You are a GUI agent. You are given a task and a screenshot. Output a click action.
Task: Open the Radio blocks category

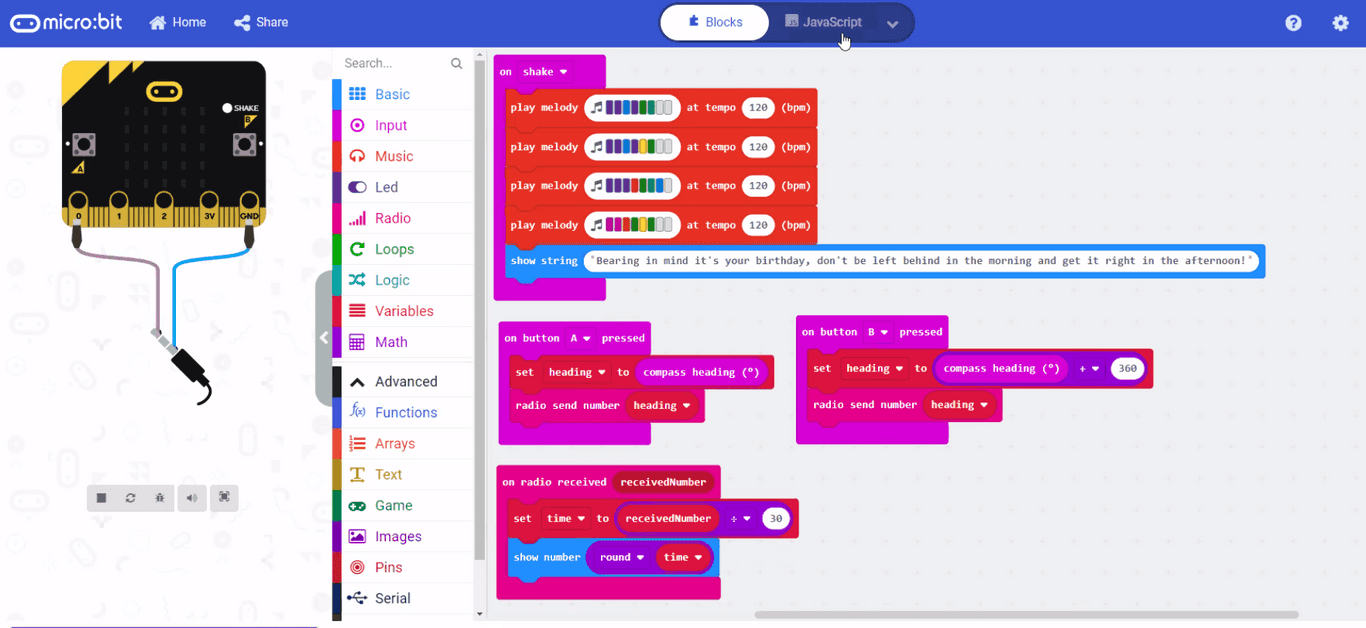click(x=403, y=218)
